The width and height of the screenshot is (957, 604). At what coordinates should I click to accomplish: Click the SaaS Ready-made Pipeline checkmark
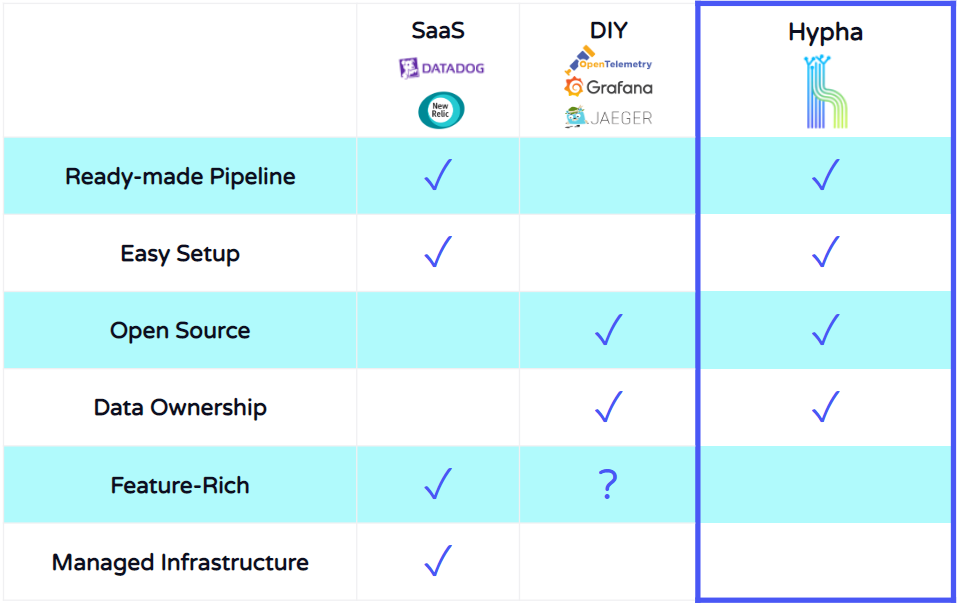[438, 174]
